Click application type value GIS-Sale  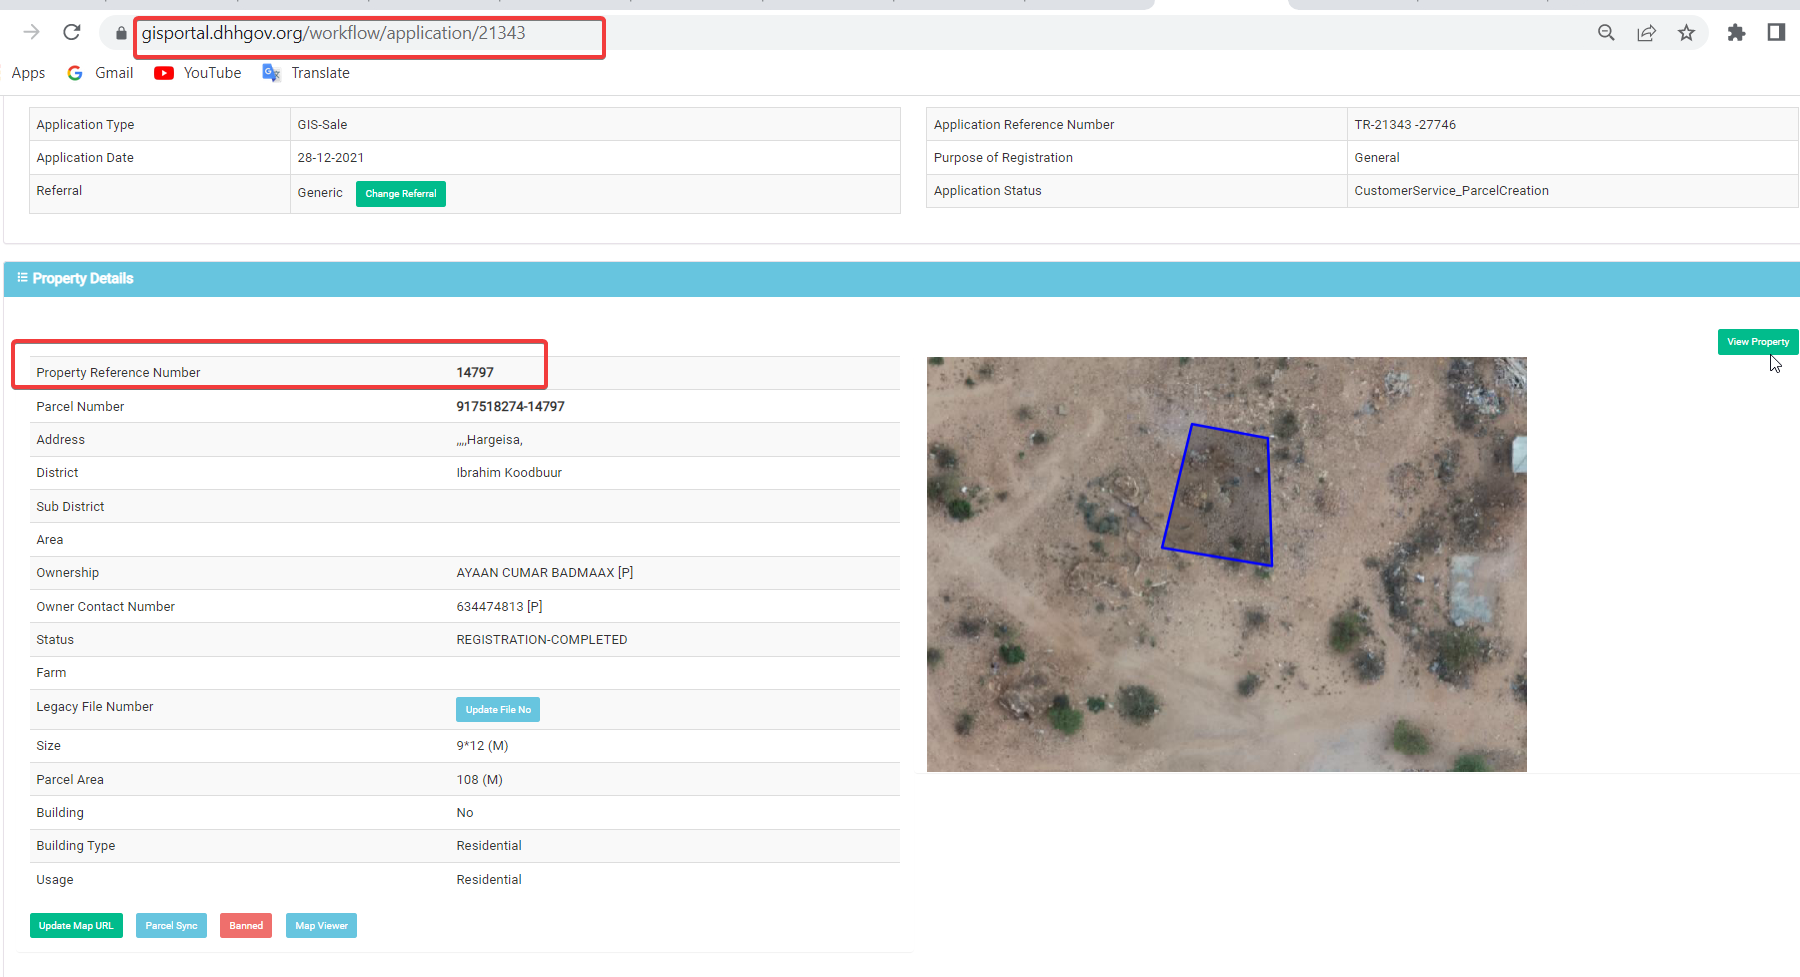(322, 125)
